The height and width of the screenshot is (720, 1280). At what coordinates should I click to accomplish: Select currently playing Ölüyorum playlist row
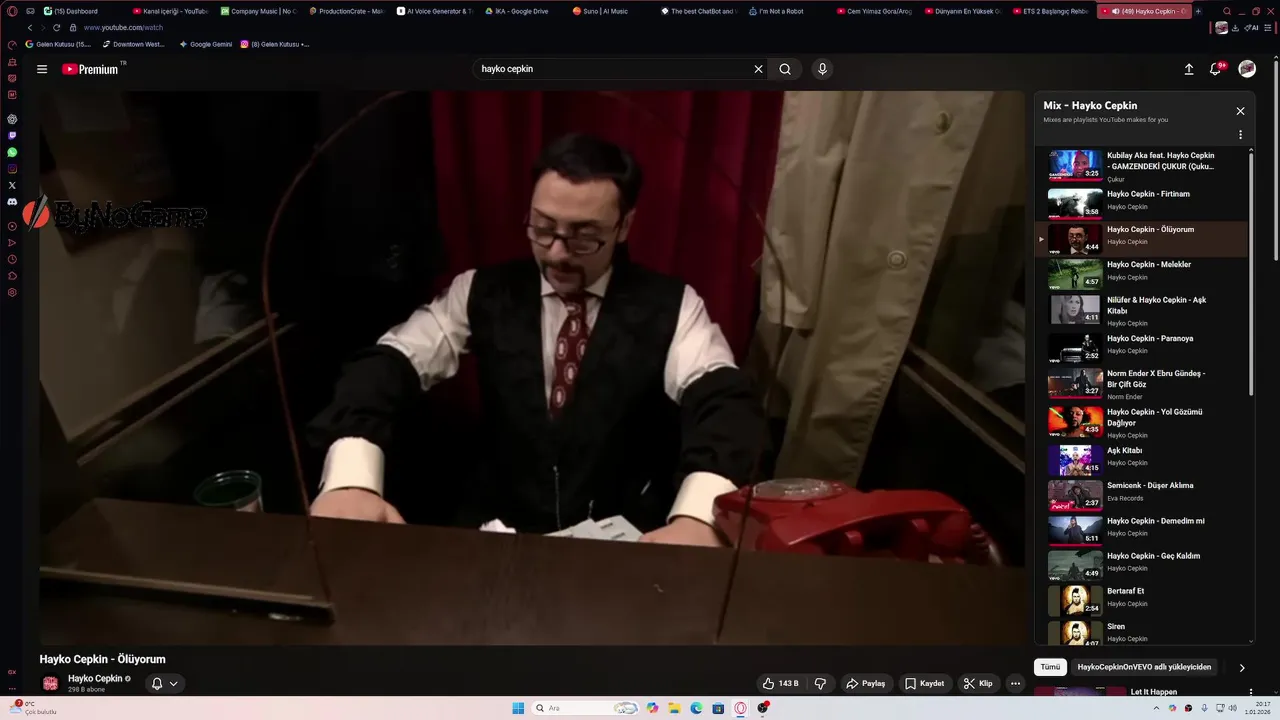(x=1140, y=239)
